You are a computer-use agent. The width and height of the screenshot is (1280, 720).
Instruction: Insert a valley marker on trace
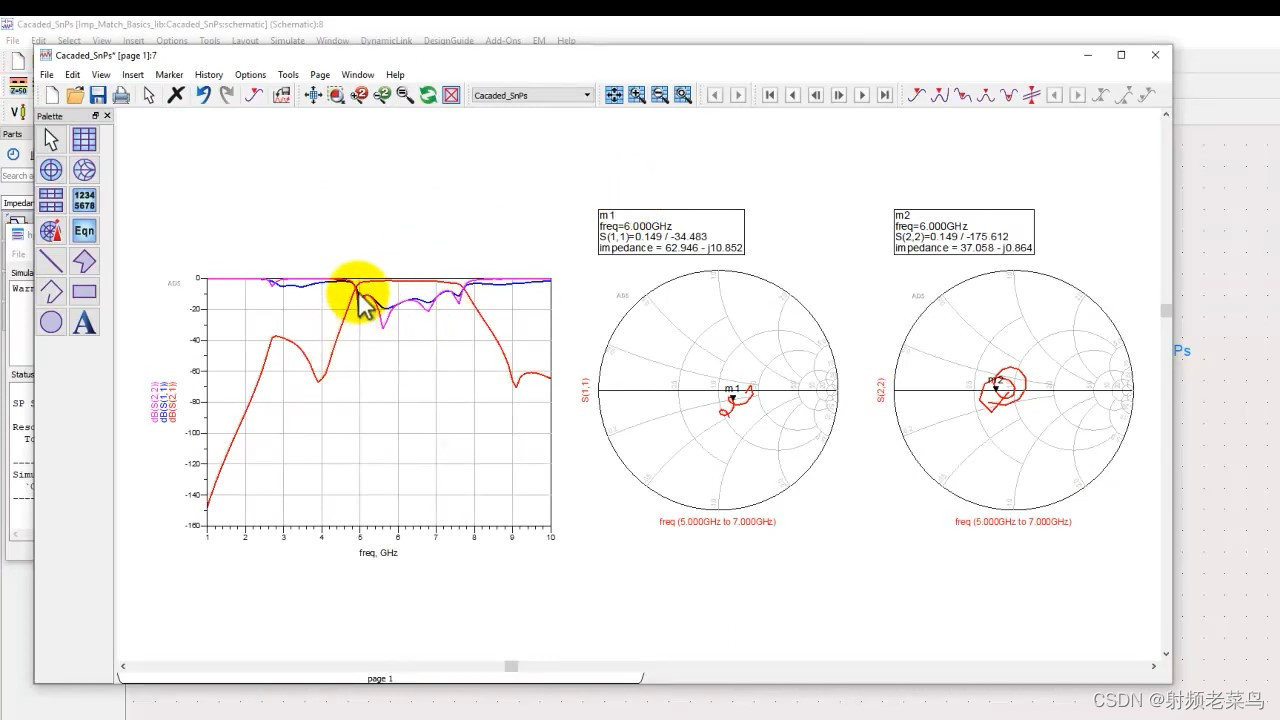click(x=962, y=95)
